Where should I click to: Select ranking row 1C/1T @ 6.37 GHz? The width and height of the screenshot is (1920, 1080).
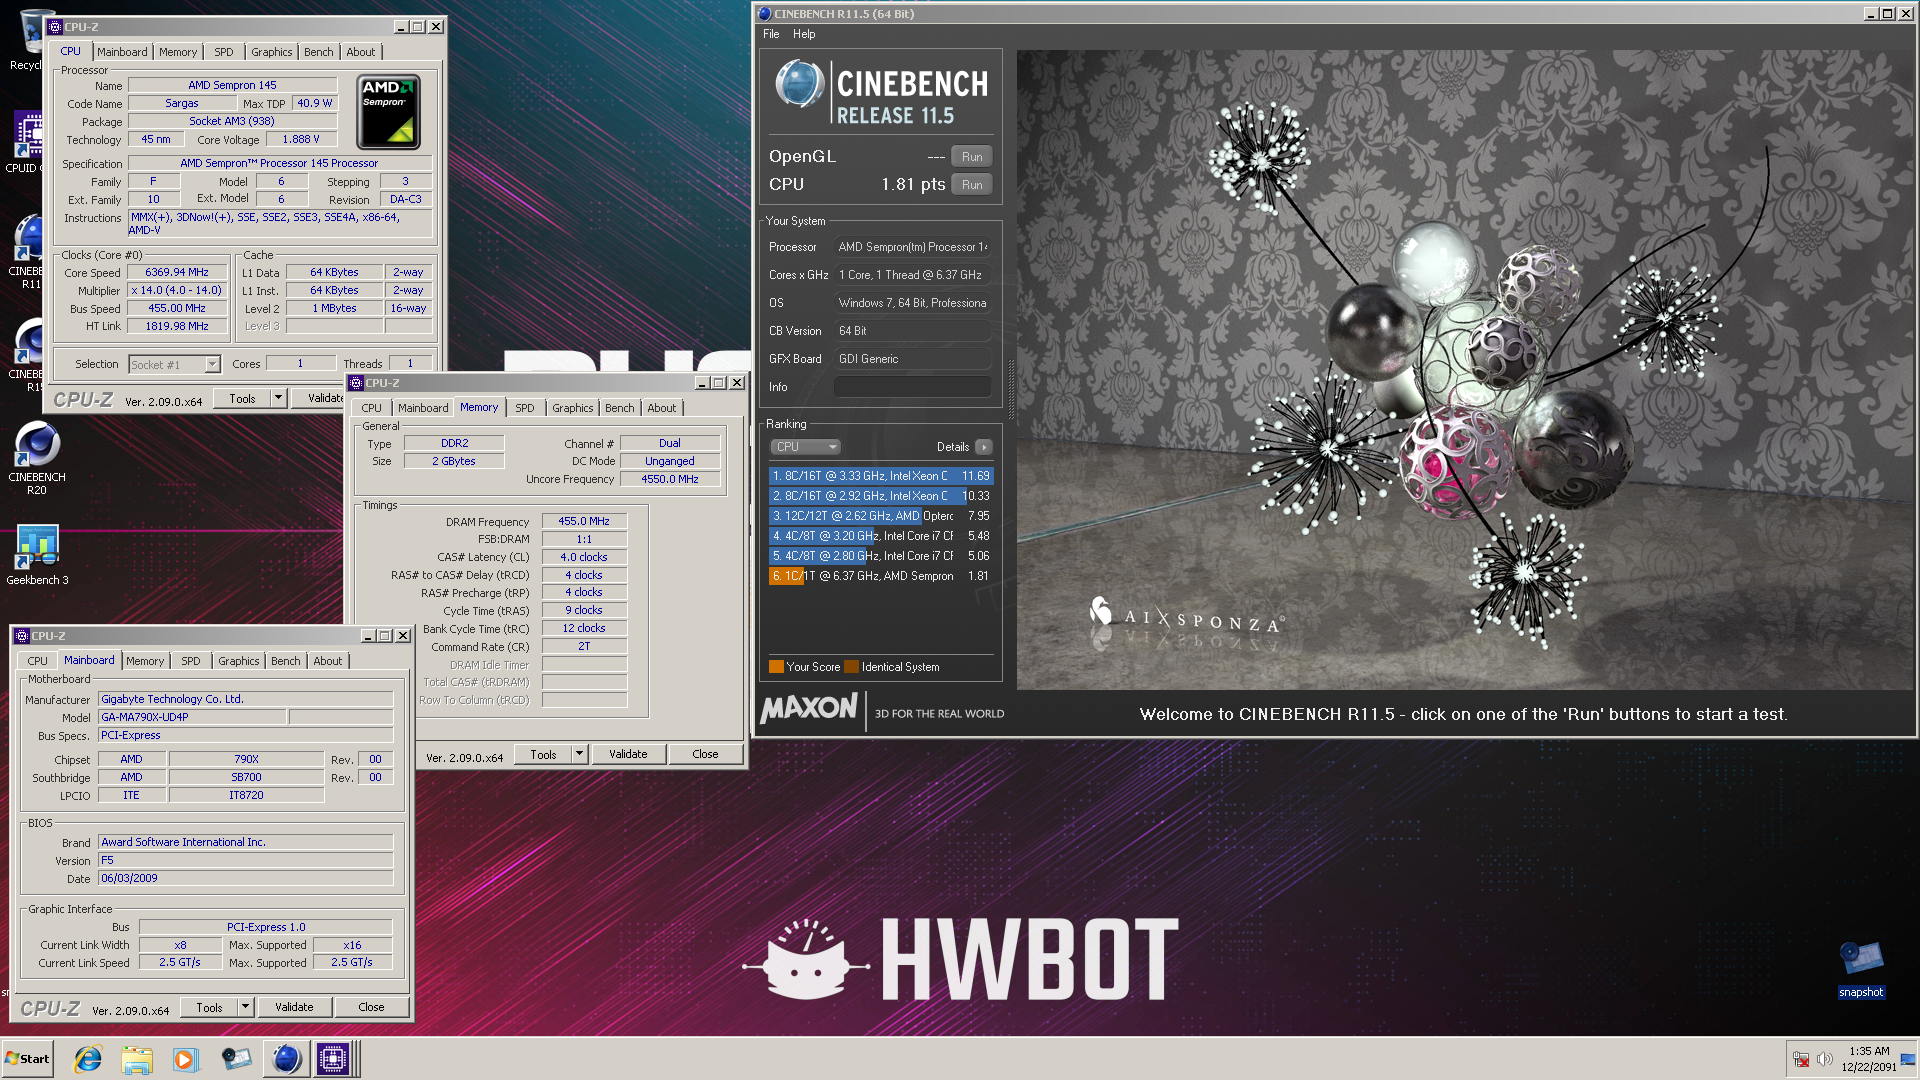tap(881, 576)
